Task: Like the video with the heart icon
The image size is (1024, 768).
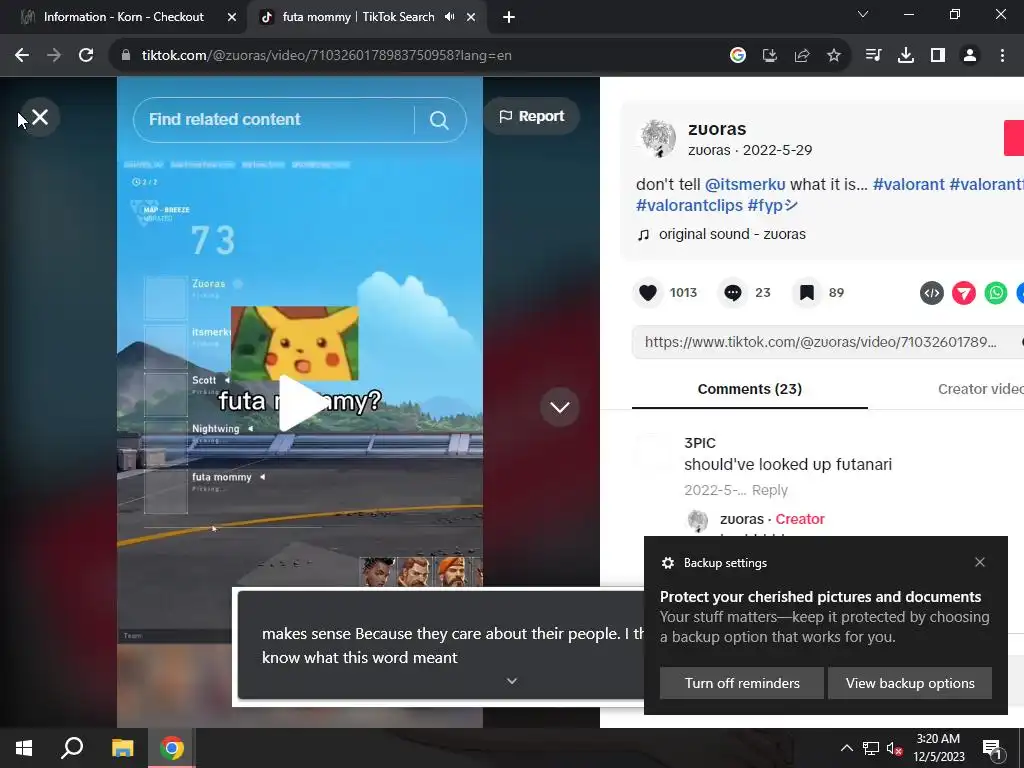Action: [648, 293]
